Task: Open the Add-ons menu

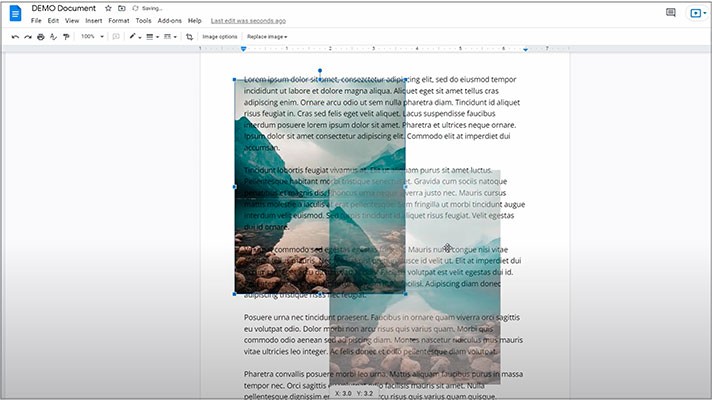Action: coord(169,21)
